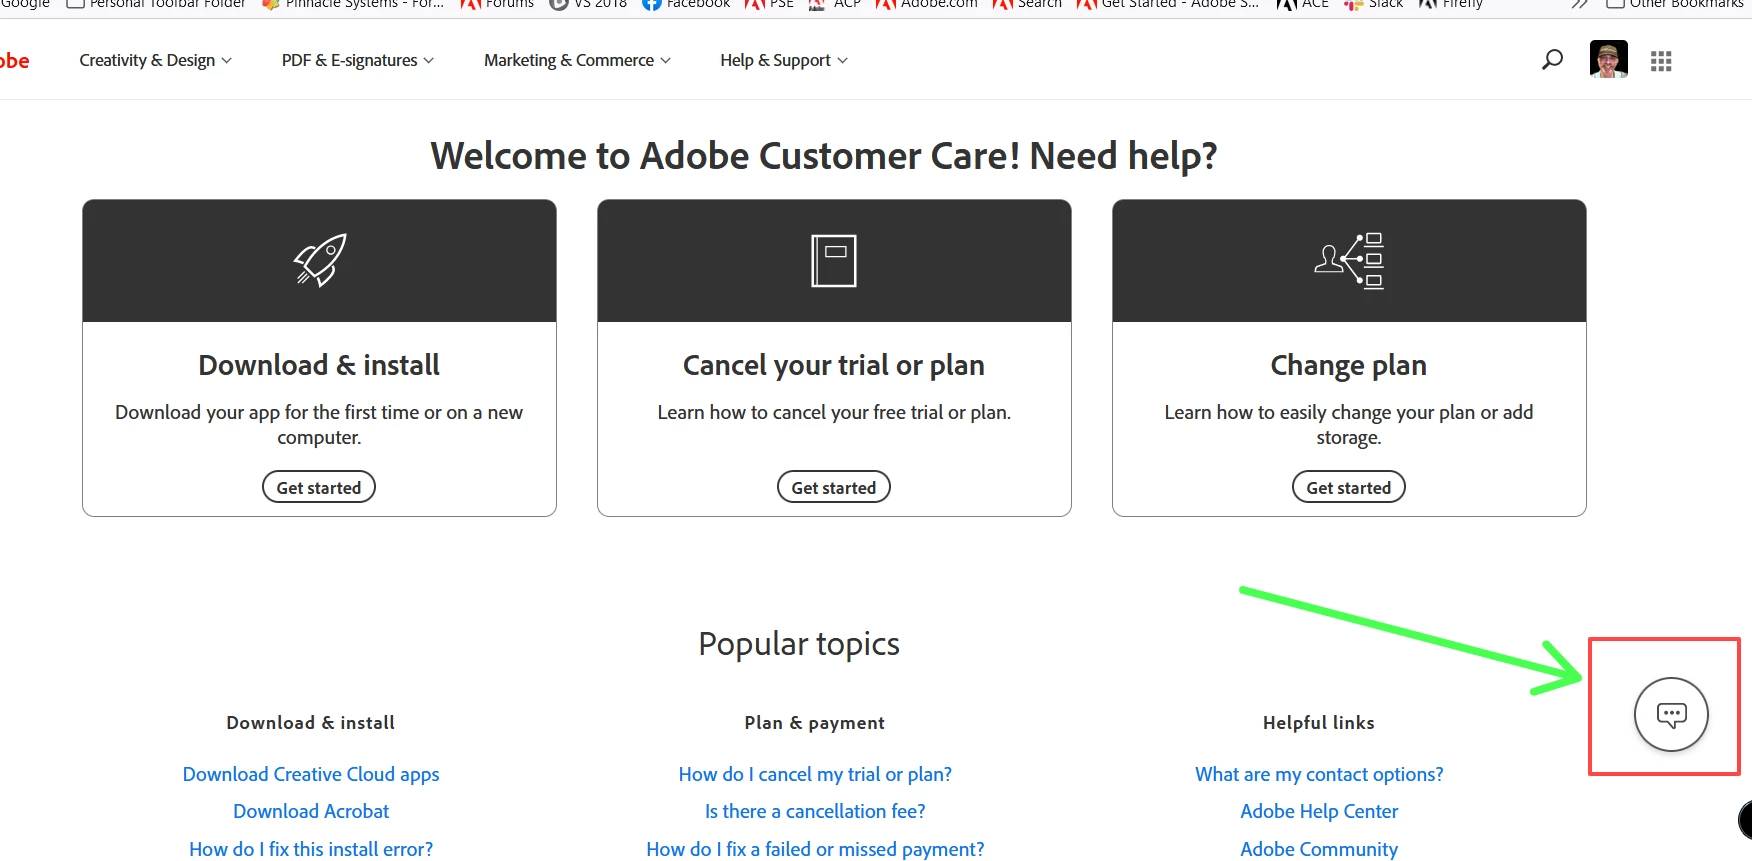Open the VS 2018 bookmark
The width and height of the screenshot is (1752, 861).
tap(589, 4)
